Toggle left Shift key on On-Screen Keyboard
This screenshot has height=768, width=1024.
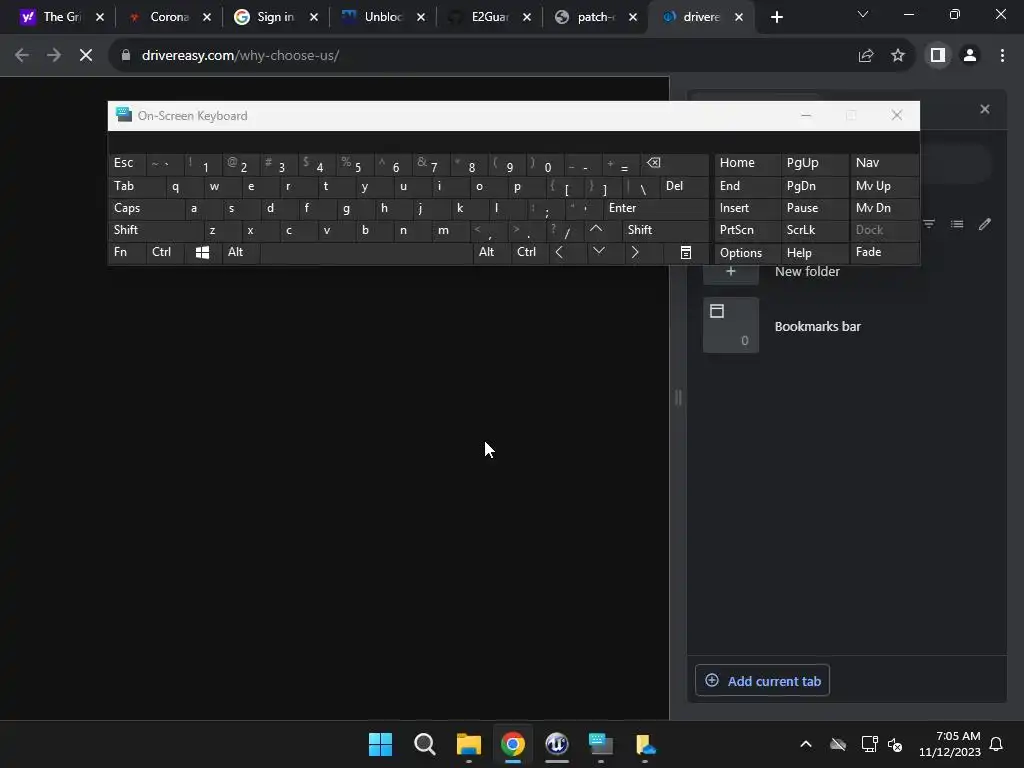click(x=155, y=230)
